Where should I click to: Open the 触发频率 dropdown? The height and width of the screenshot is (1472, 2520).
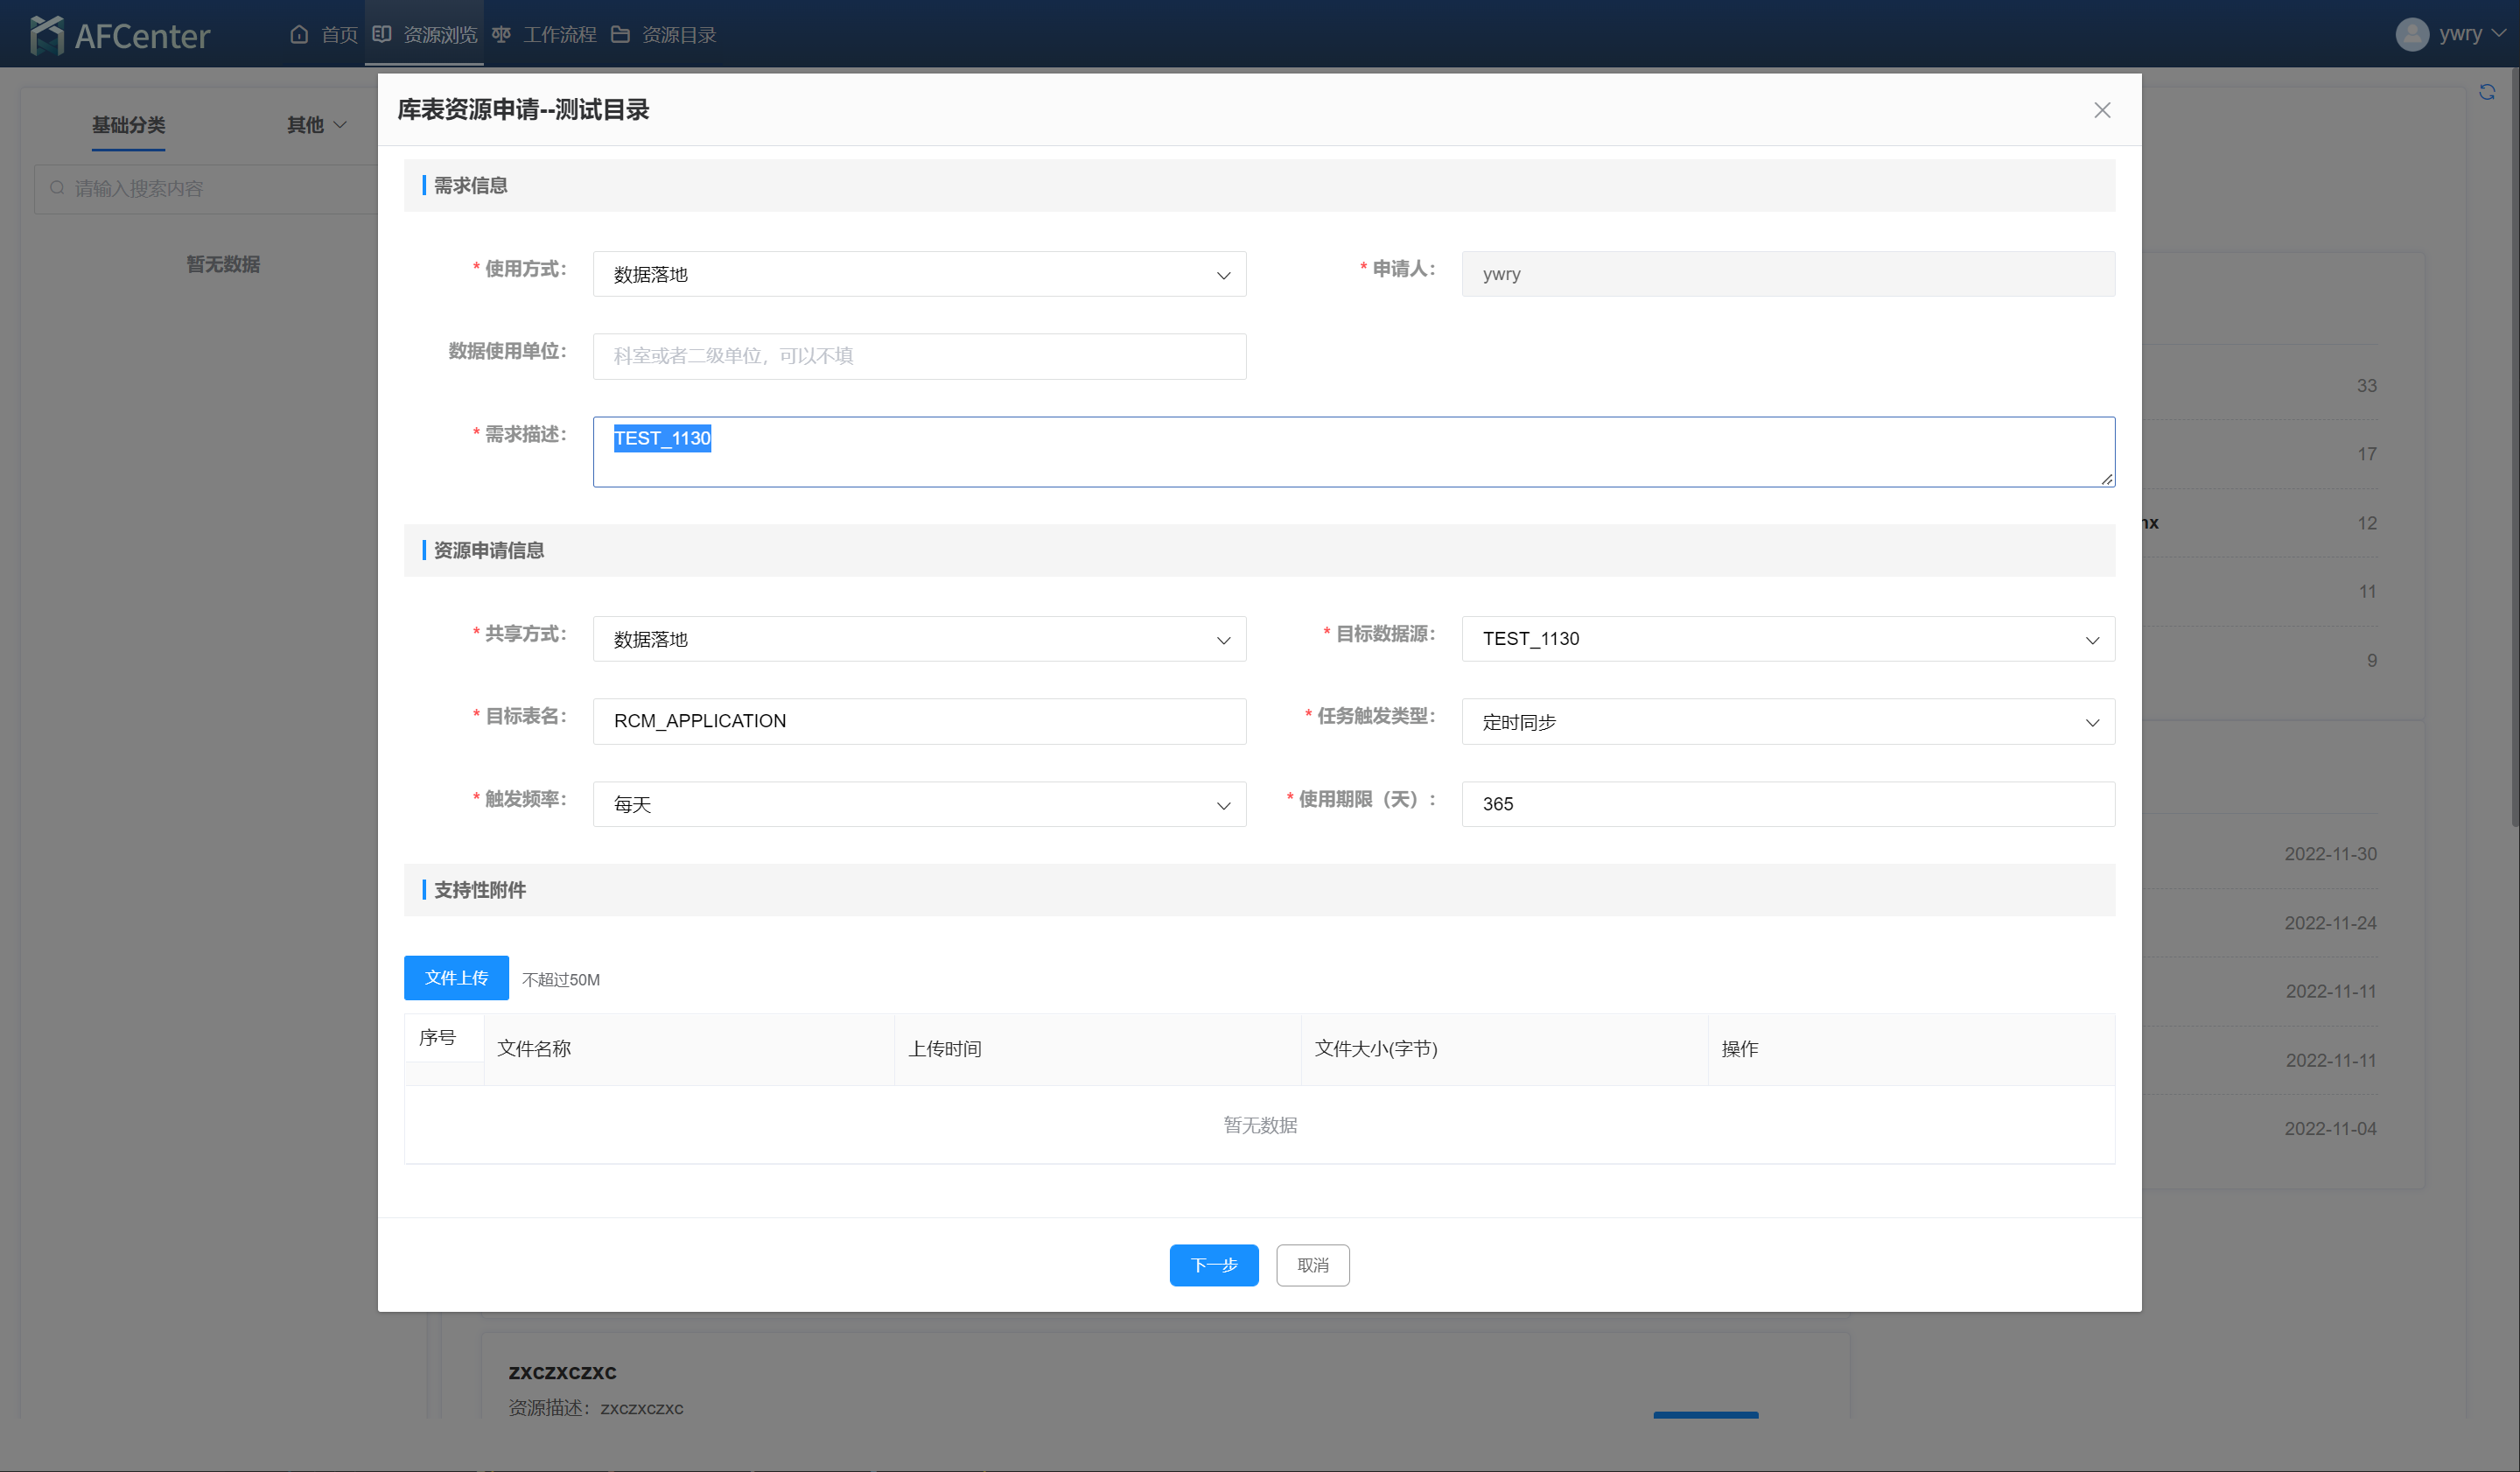tap(919, 804)
